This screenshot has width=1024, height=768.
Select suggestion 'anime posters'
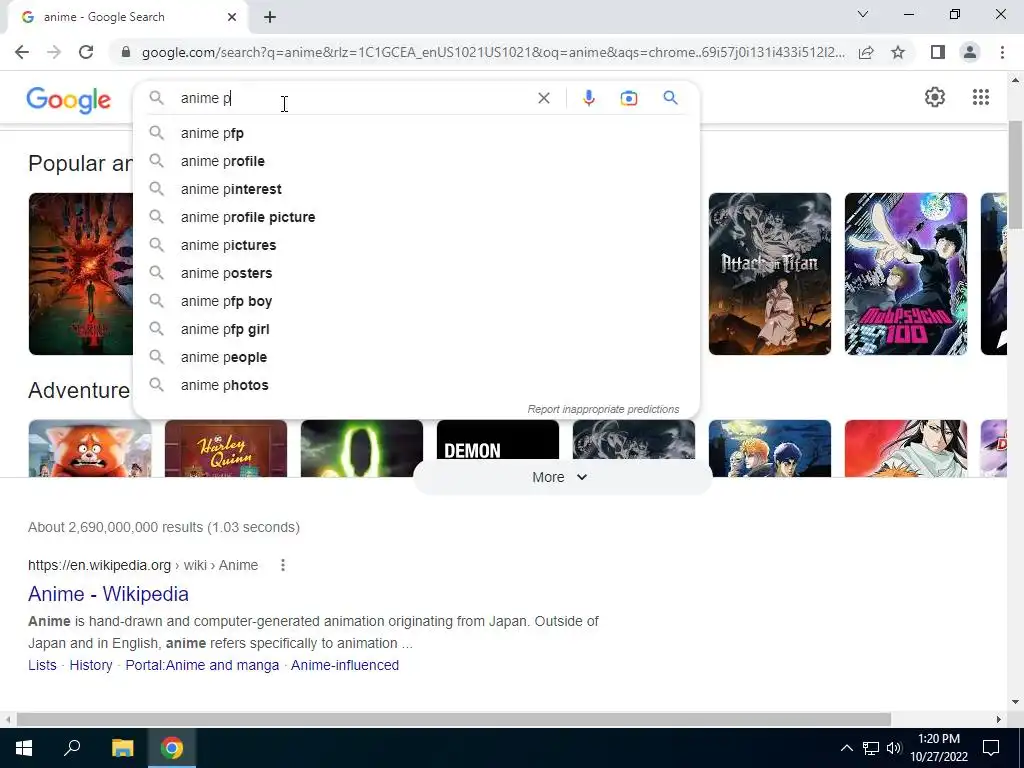point(417,274)
